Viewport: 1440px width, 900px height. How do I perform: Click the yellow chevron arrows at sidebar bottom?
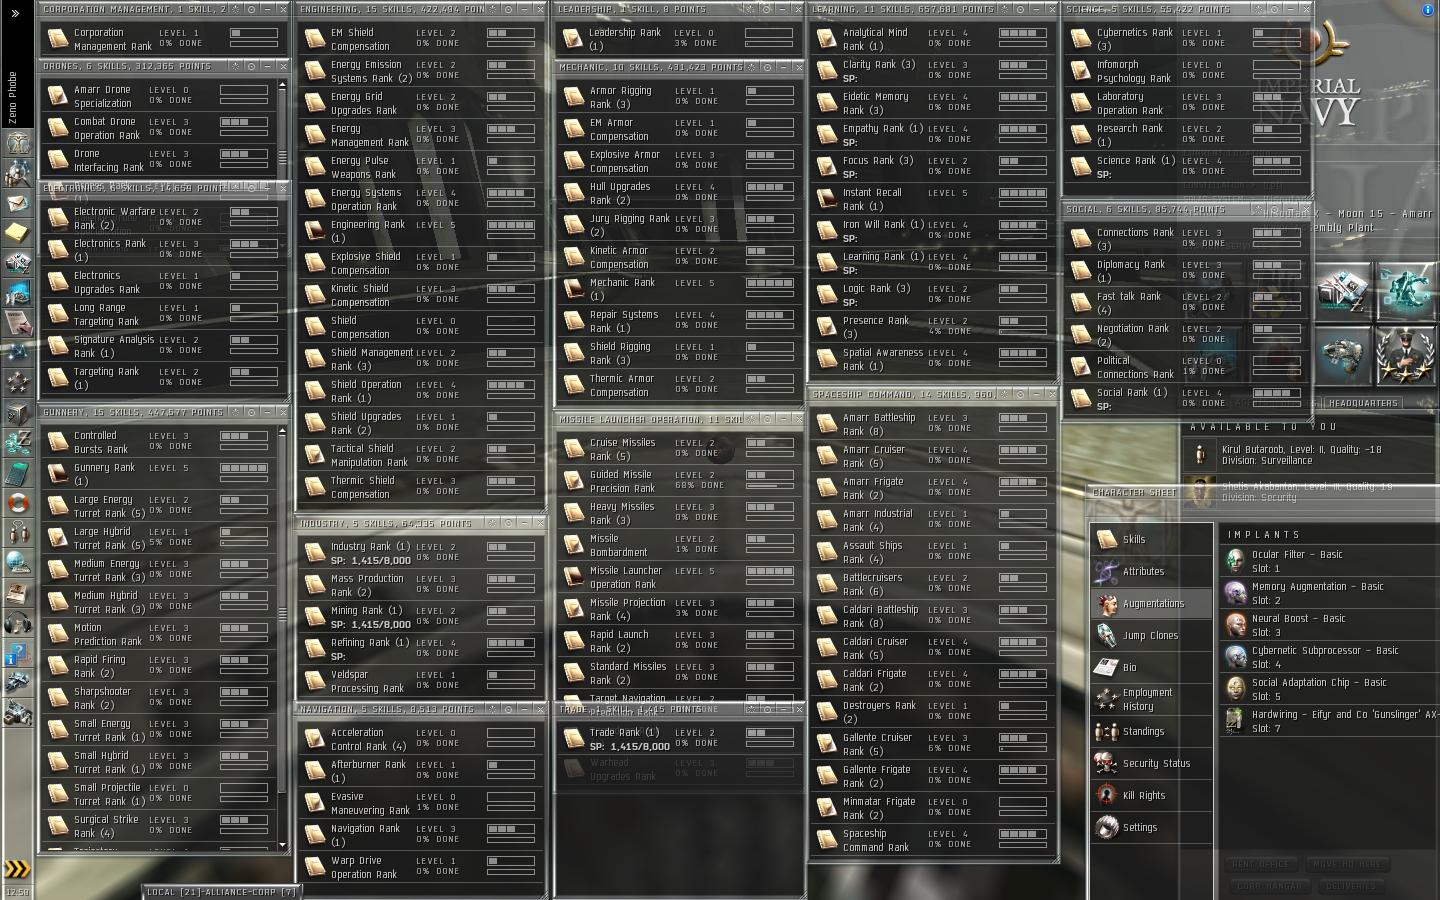point(17,868)
